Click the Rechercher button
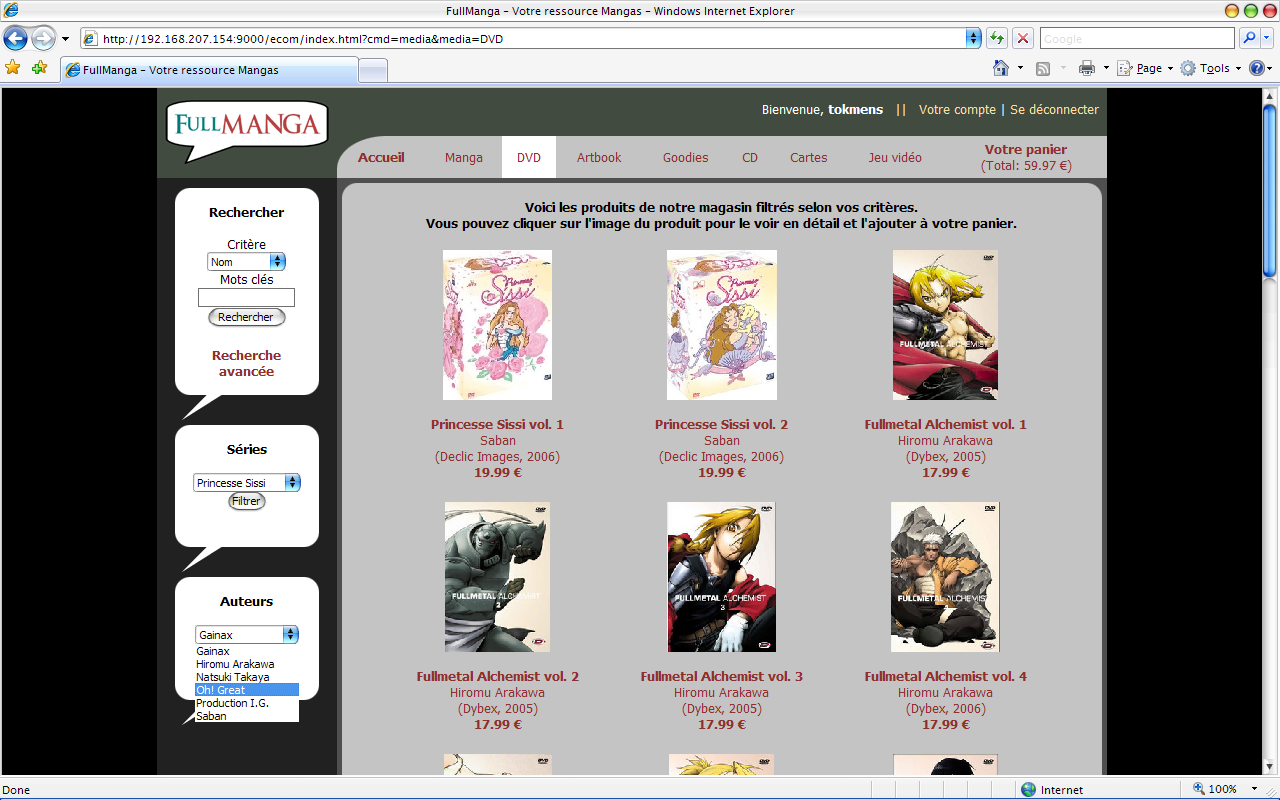This screenshot has width=1280, height=800. click(x=246, y=317)
